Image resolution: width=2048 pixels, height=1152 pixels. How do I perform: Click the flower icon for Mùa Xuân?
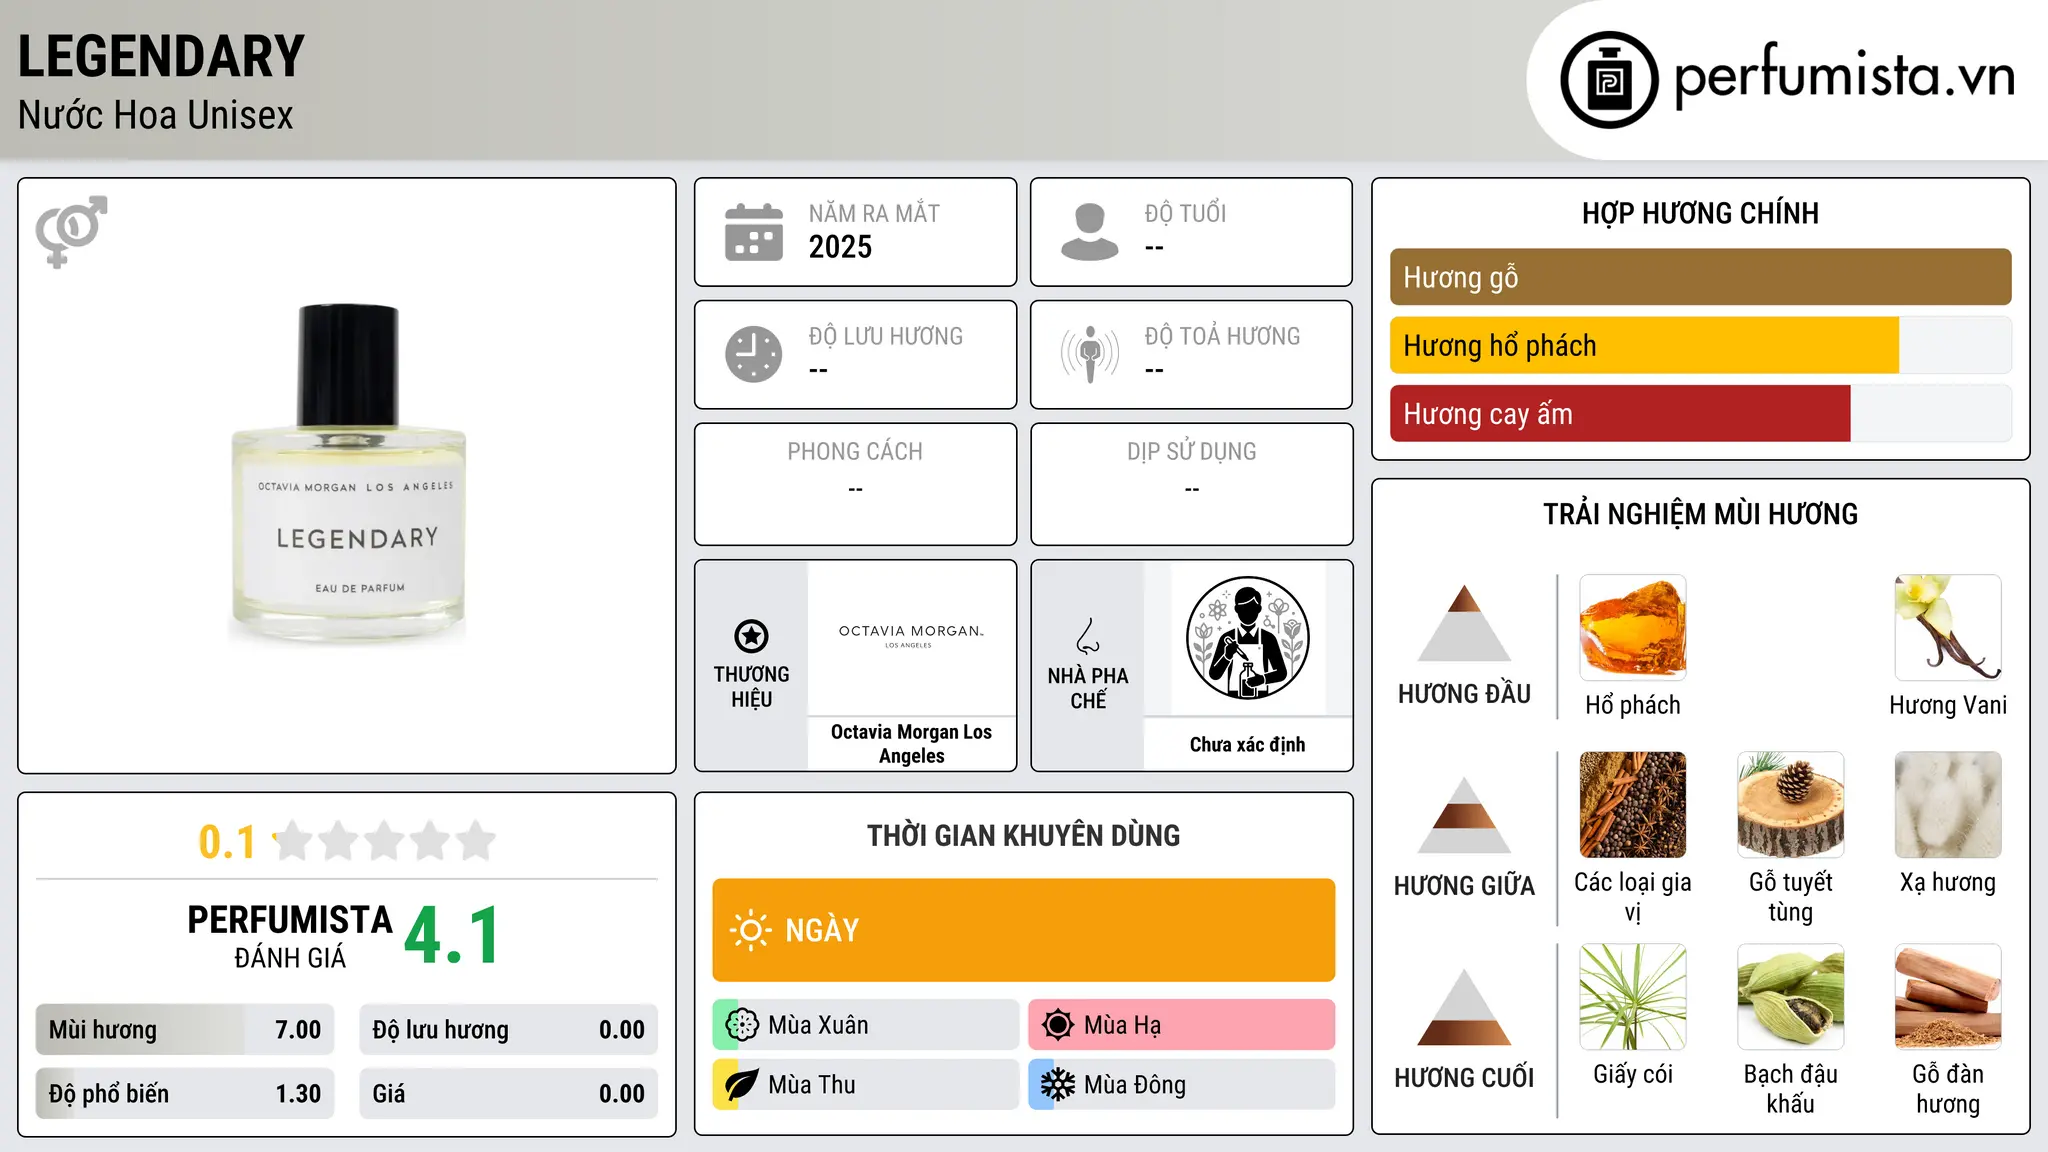tap(742, 1025)
